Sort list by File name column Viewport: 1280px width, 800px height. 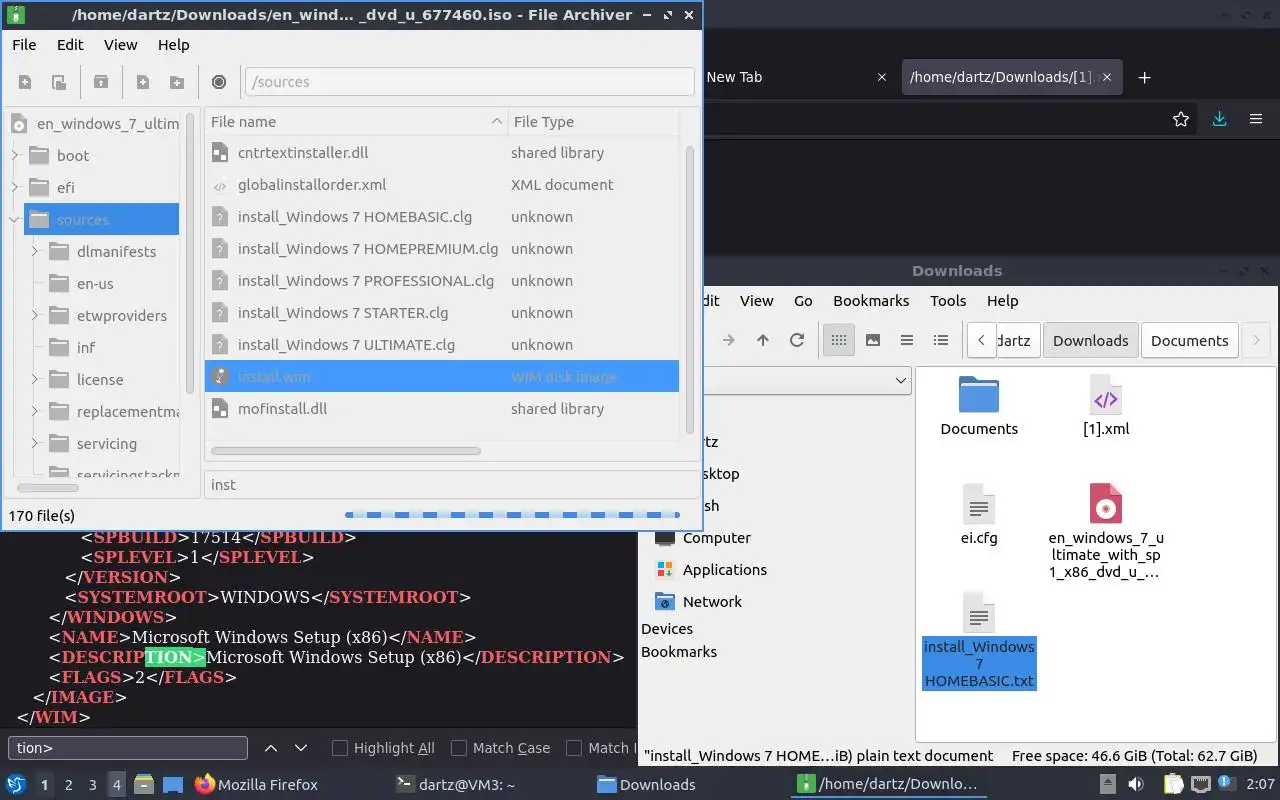click(356, 121)
